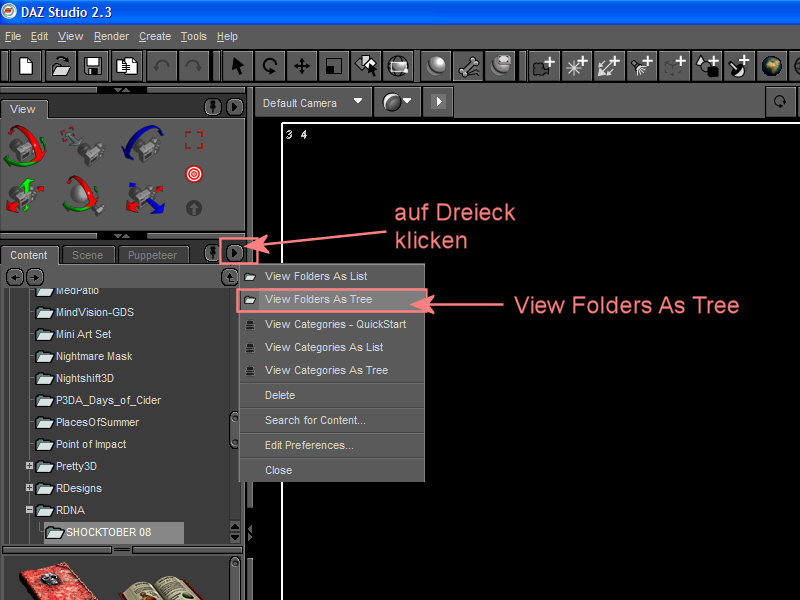Click the red-blue dolly zoom camera icon
This screenshot has width=800, height=600.
[145, 198]
